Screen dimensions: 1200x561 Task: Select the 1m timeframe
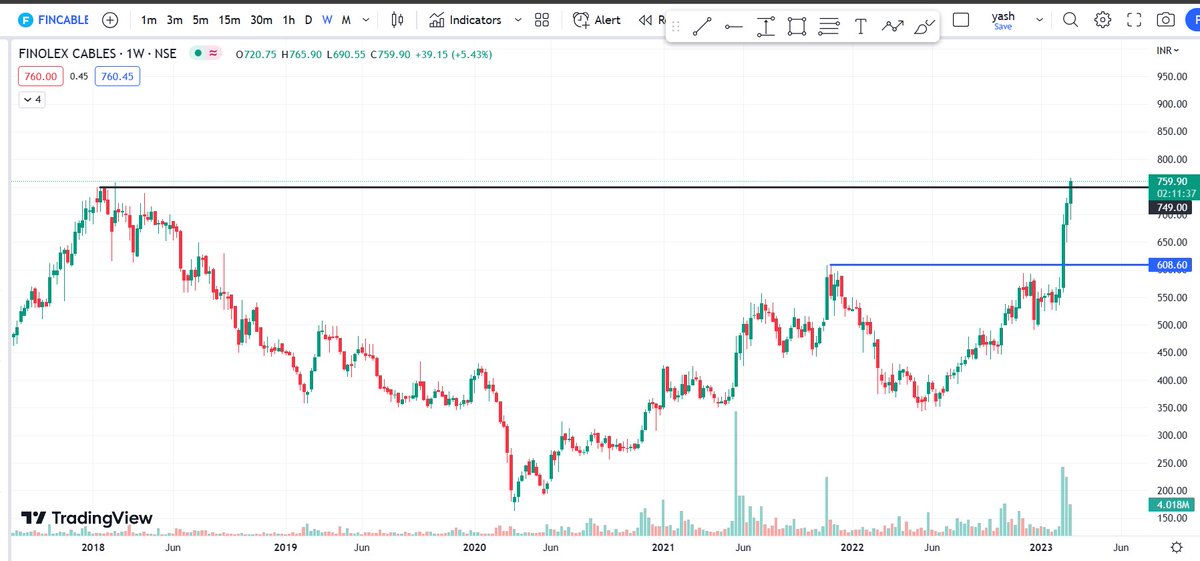point(148,20)
